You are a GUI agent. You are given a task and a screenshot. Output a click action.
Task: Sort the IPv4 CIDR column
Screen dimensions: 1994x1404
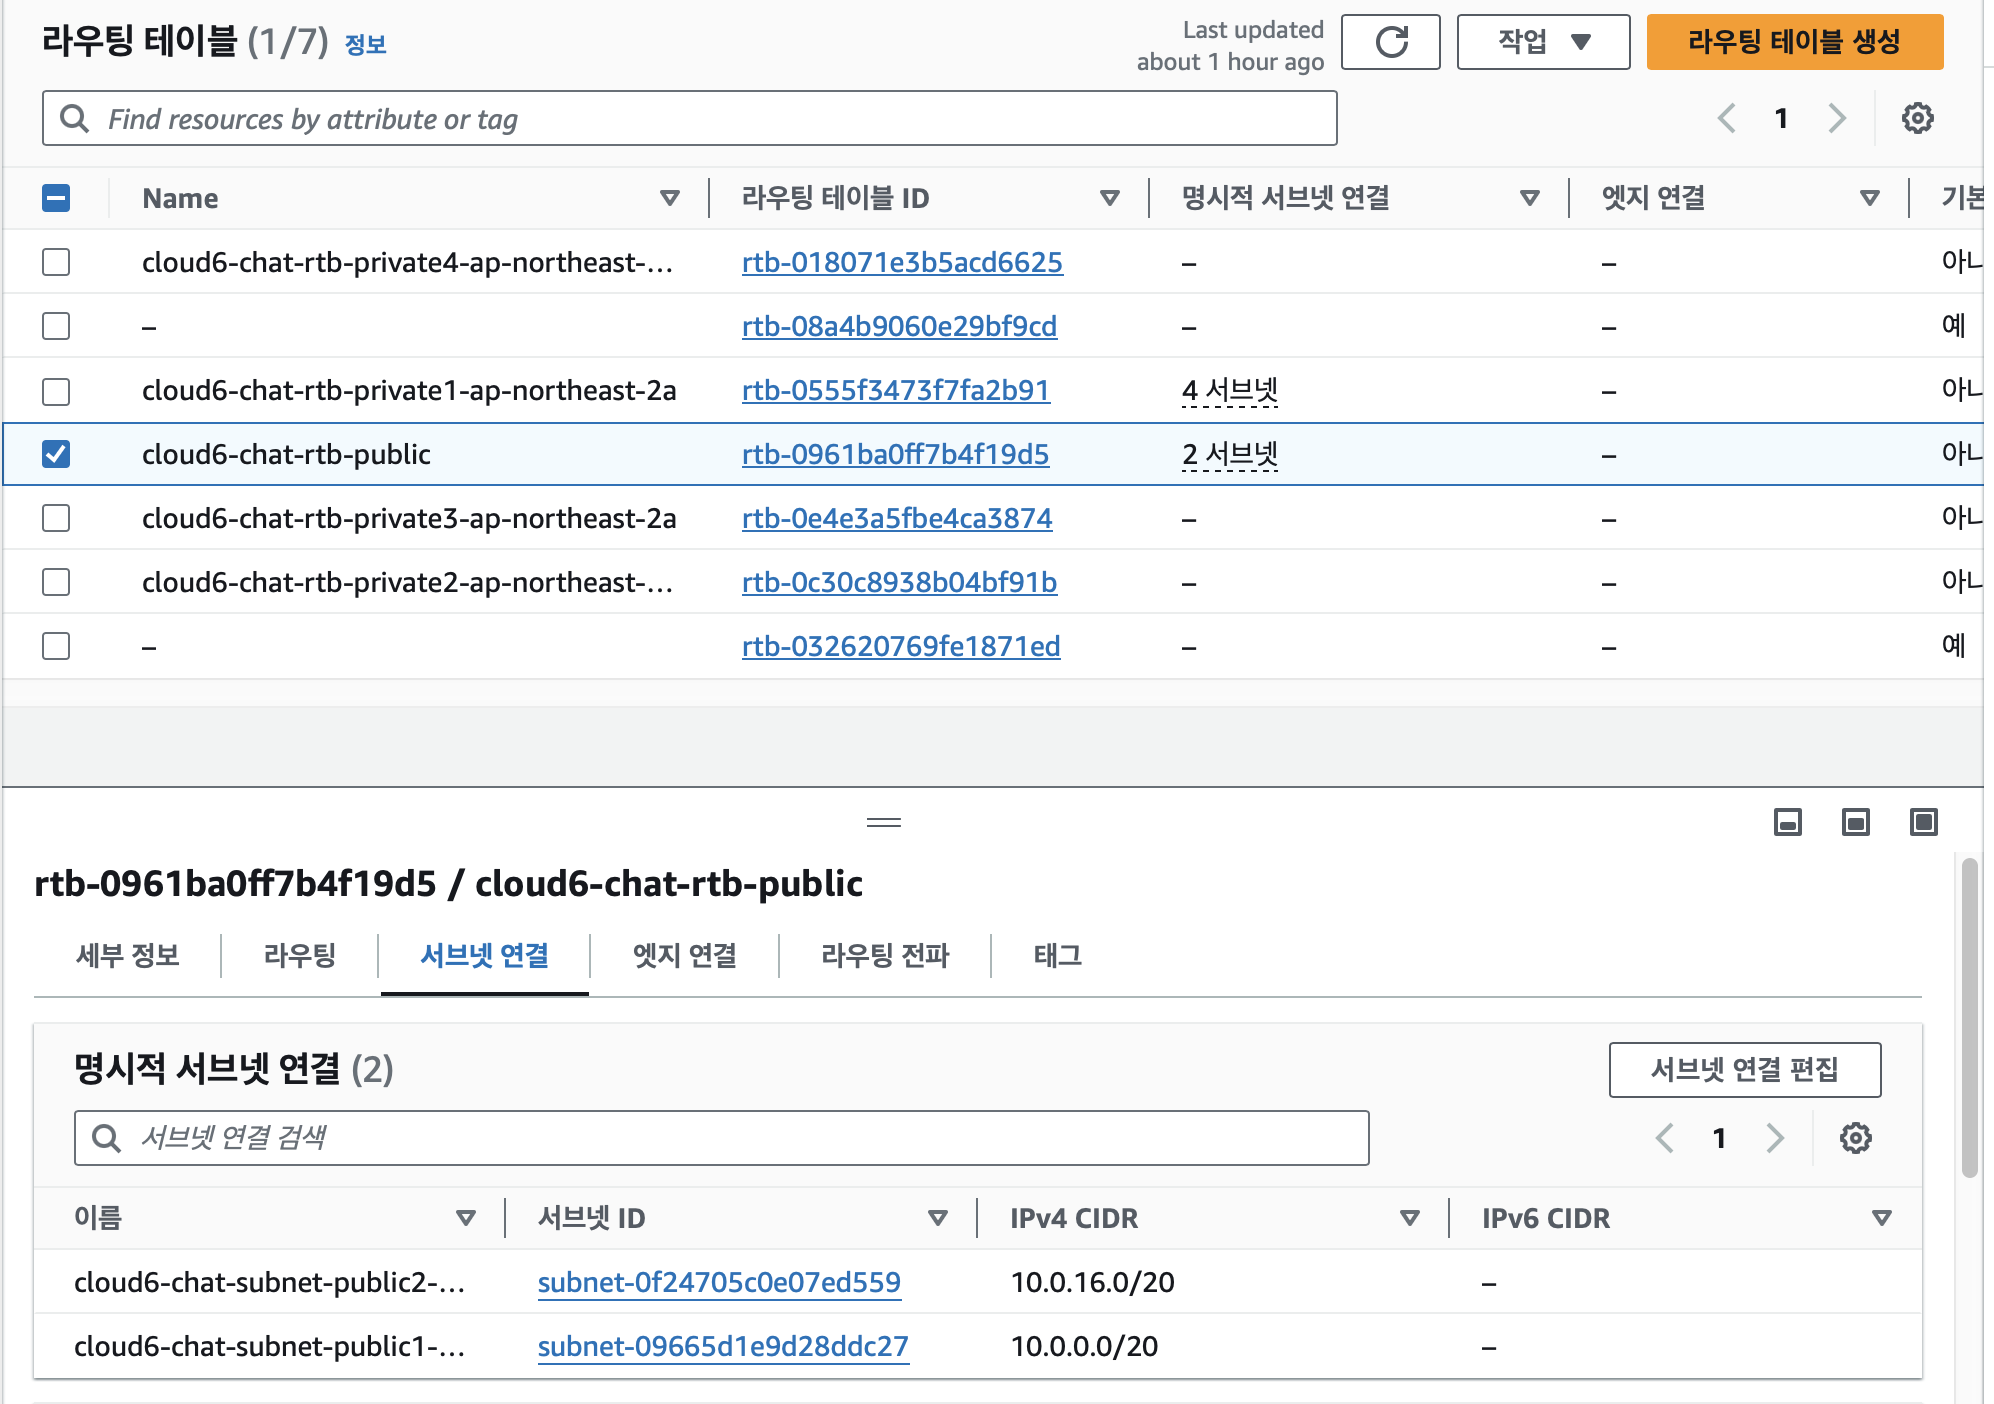point(1409,1218)
